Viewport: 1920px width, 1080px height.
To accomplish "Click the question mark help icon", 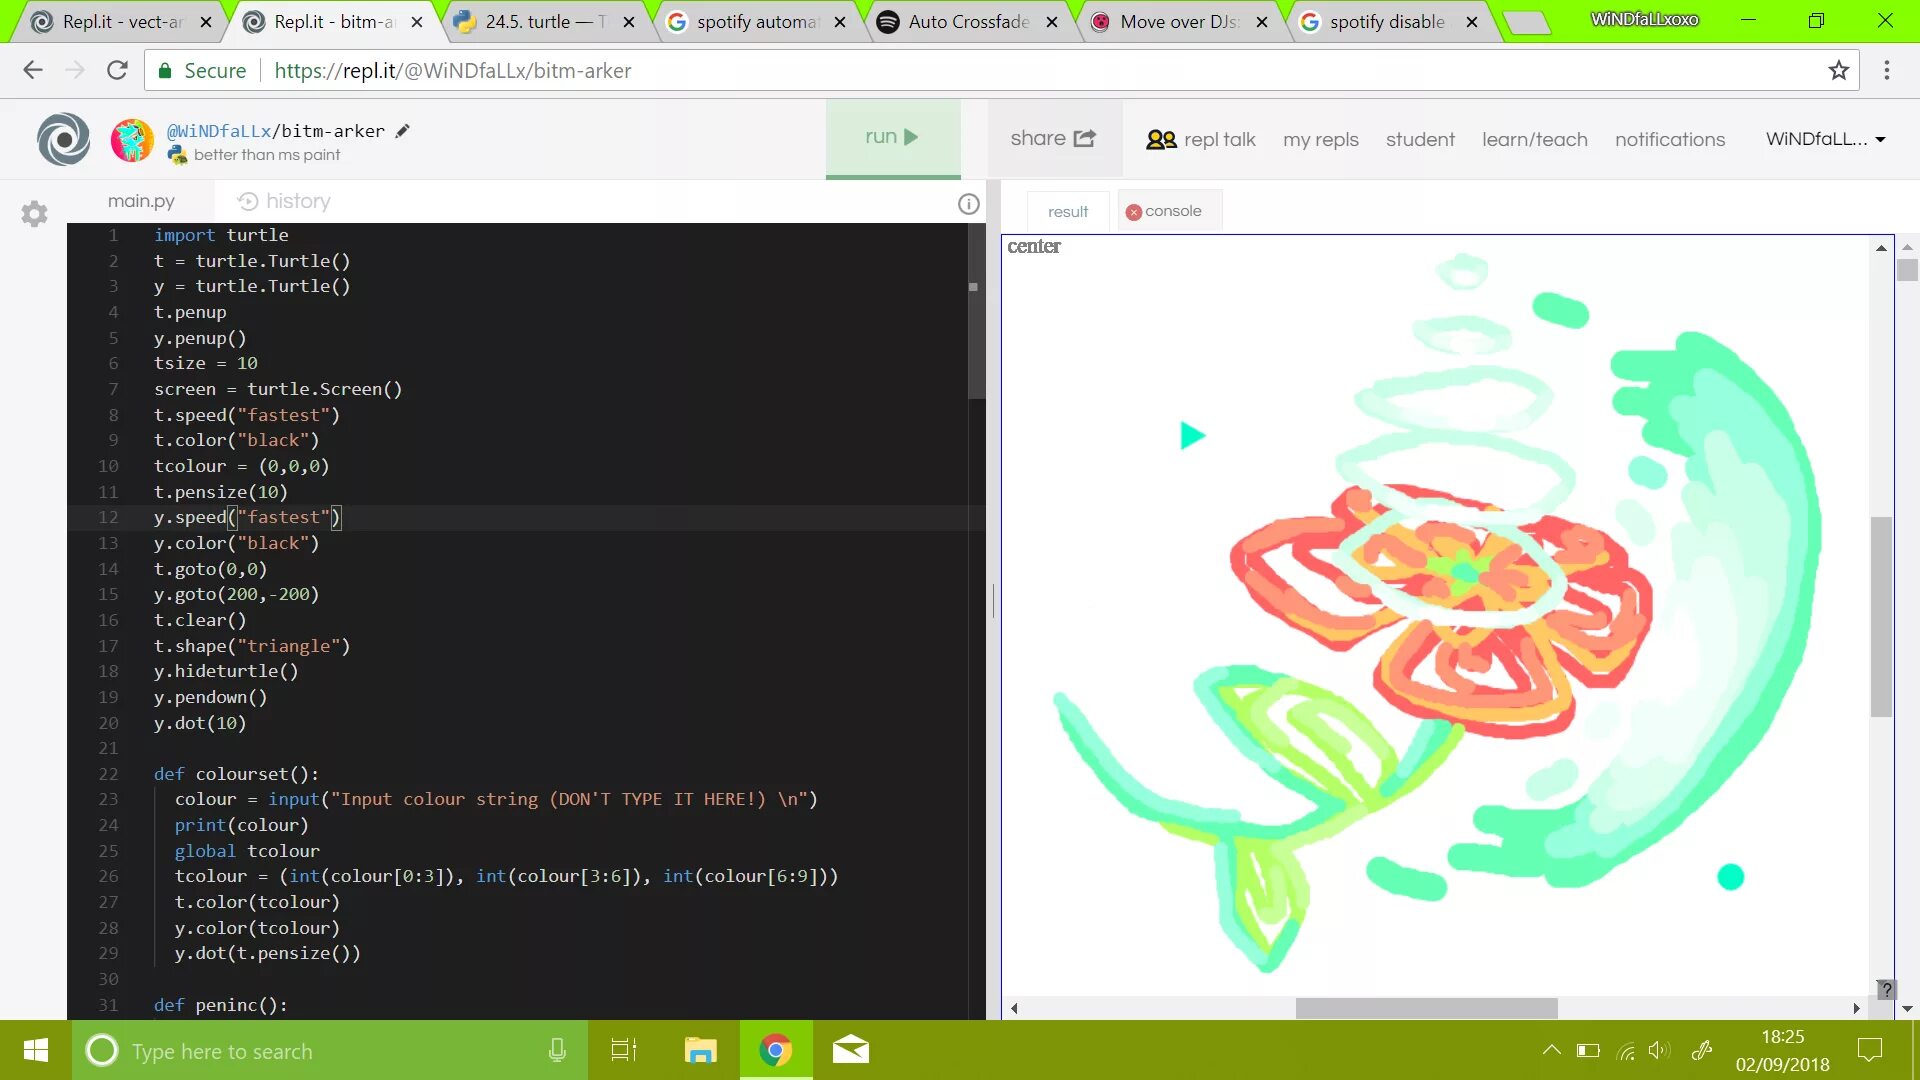I will pyautogui.click(x=1886, y=989).
